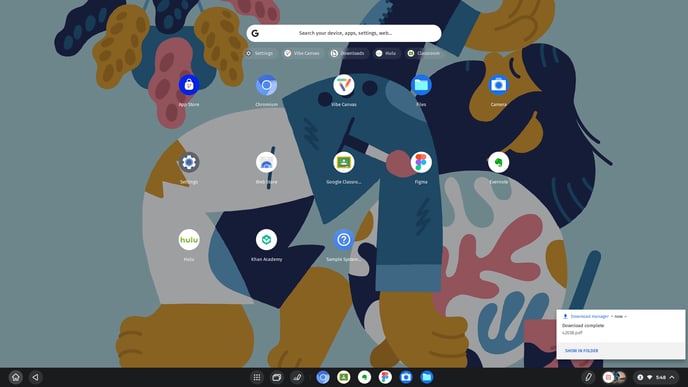The width and height of the screenshot is (688, 387).
Task: Collapse the download notification using its chevron
Action: 626,316
